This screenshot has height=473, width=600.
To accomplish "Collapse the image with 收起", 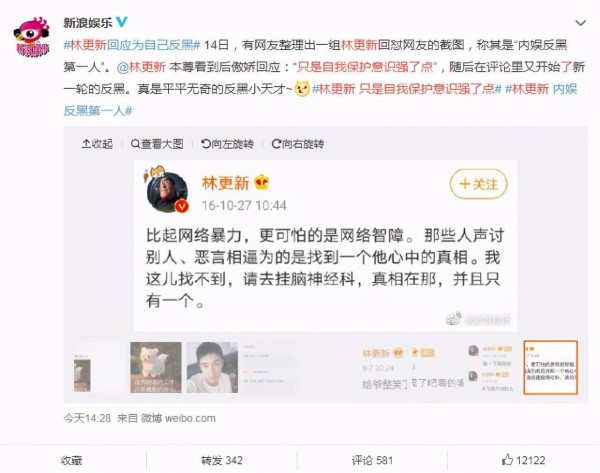I will (x=97, y=144).
